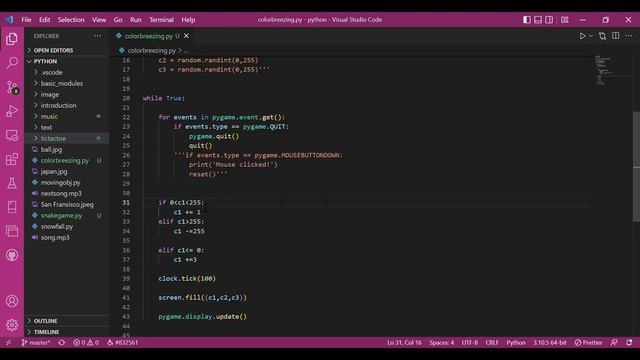Split the editor right
This screenshot has height=360, width=640.
click(616, 36)
